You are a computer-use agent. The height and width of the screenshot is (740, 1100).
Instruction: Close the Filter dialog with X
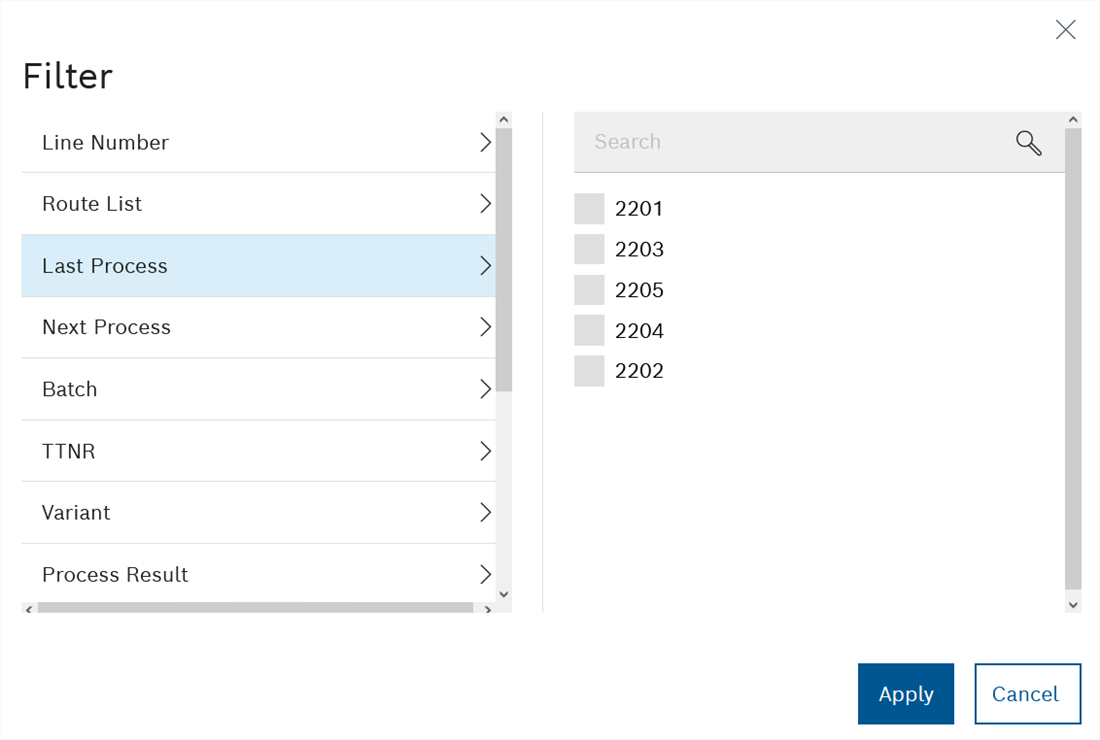tap(1066, 30)
